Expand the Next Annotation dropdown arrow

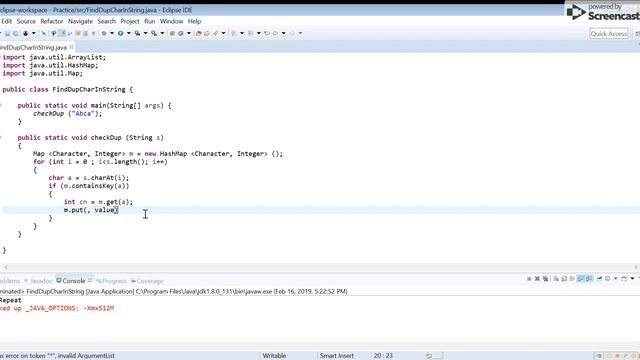(242, 33)
